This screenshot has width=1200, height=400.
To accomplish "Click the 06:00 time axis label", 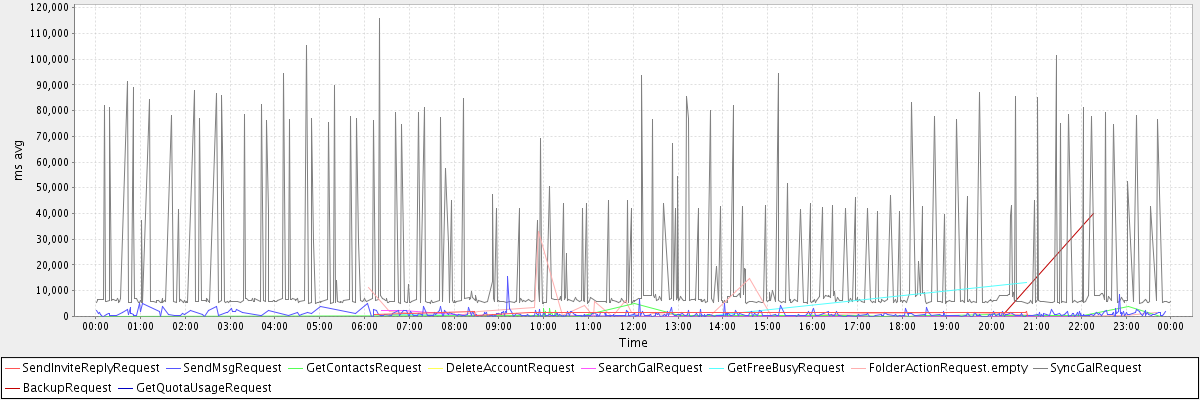I will 364,326.
